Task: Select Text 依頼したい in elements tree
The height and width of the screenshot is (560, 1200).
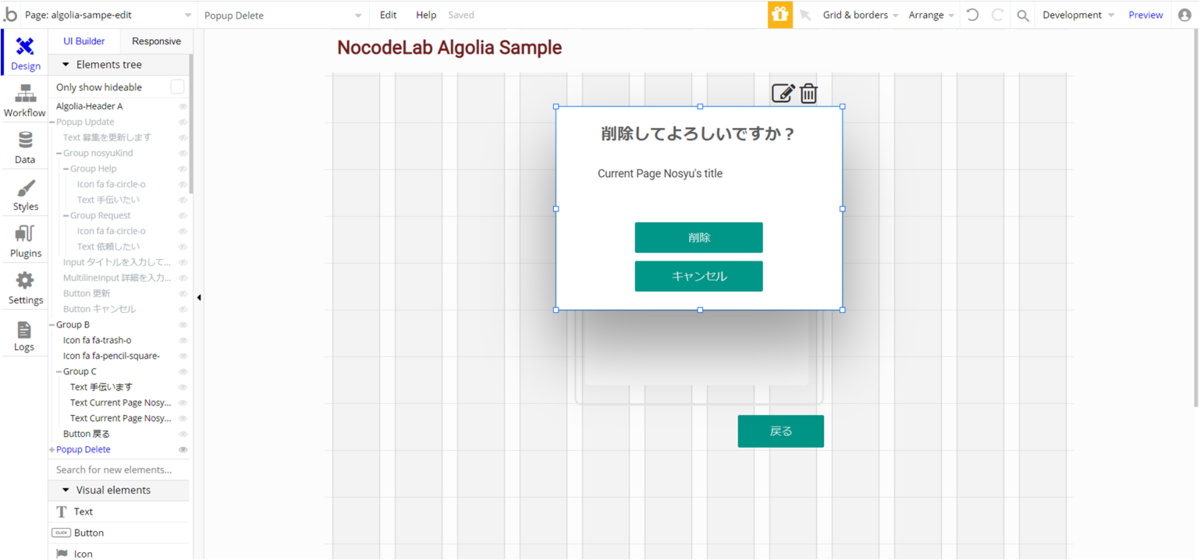Action: coord(108,246)
